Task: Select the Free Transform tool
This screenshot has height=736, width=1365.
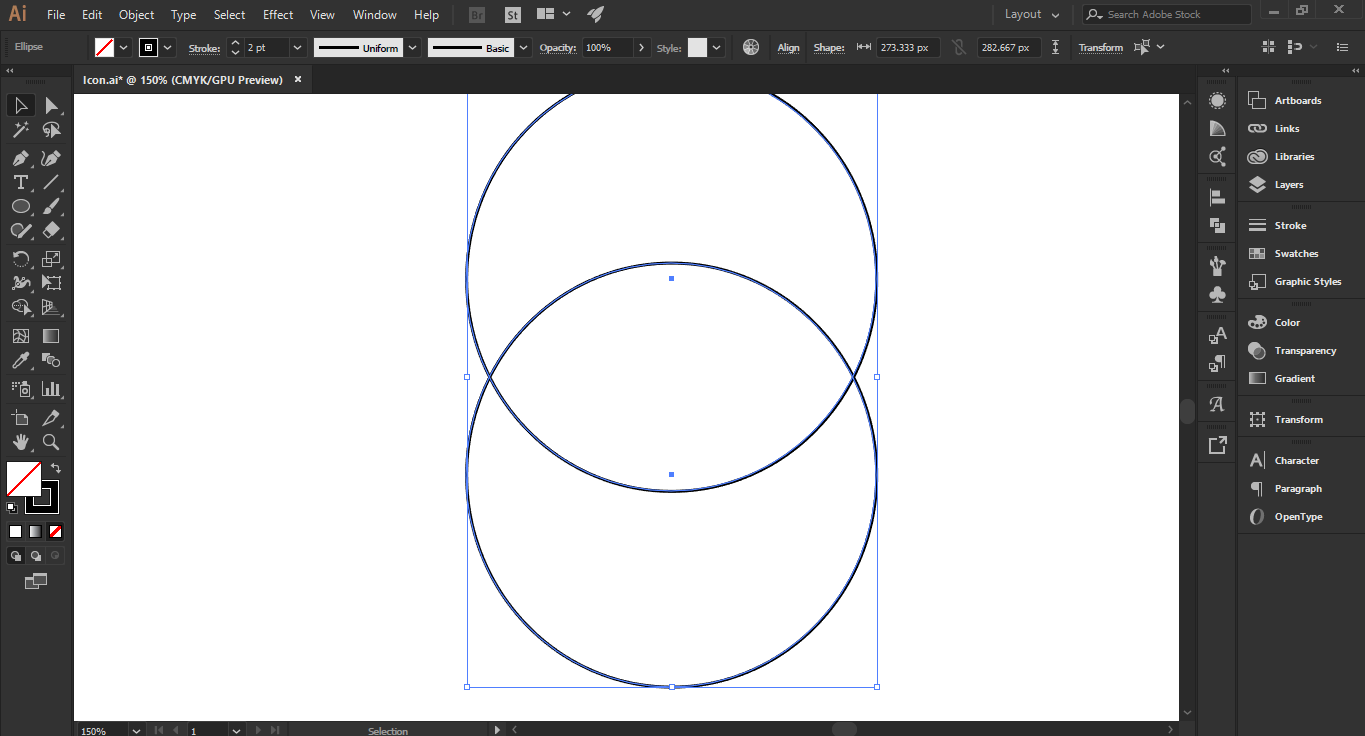Action: pyautogui.click(x=51, y=283)
